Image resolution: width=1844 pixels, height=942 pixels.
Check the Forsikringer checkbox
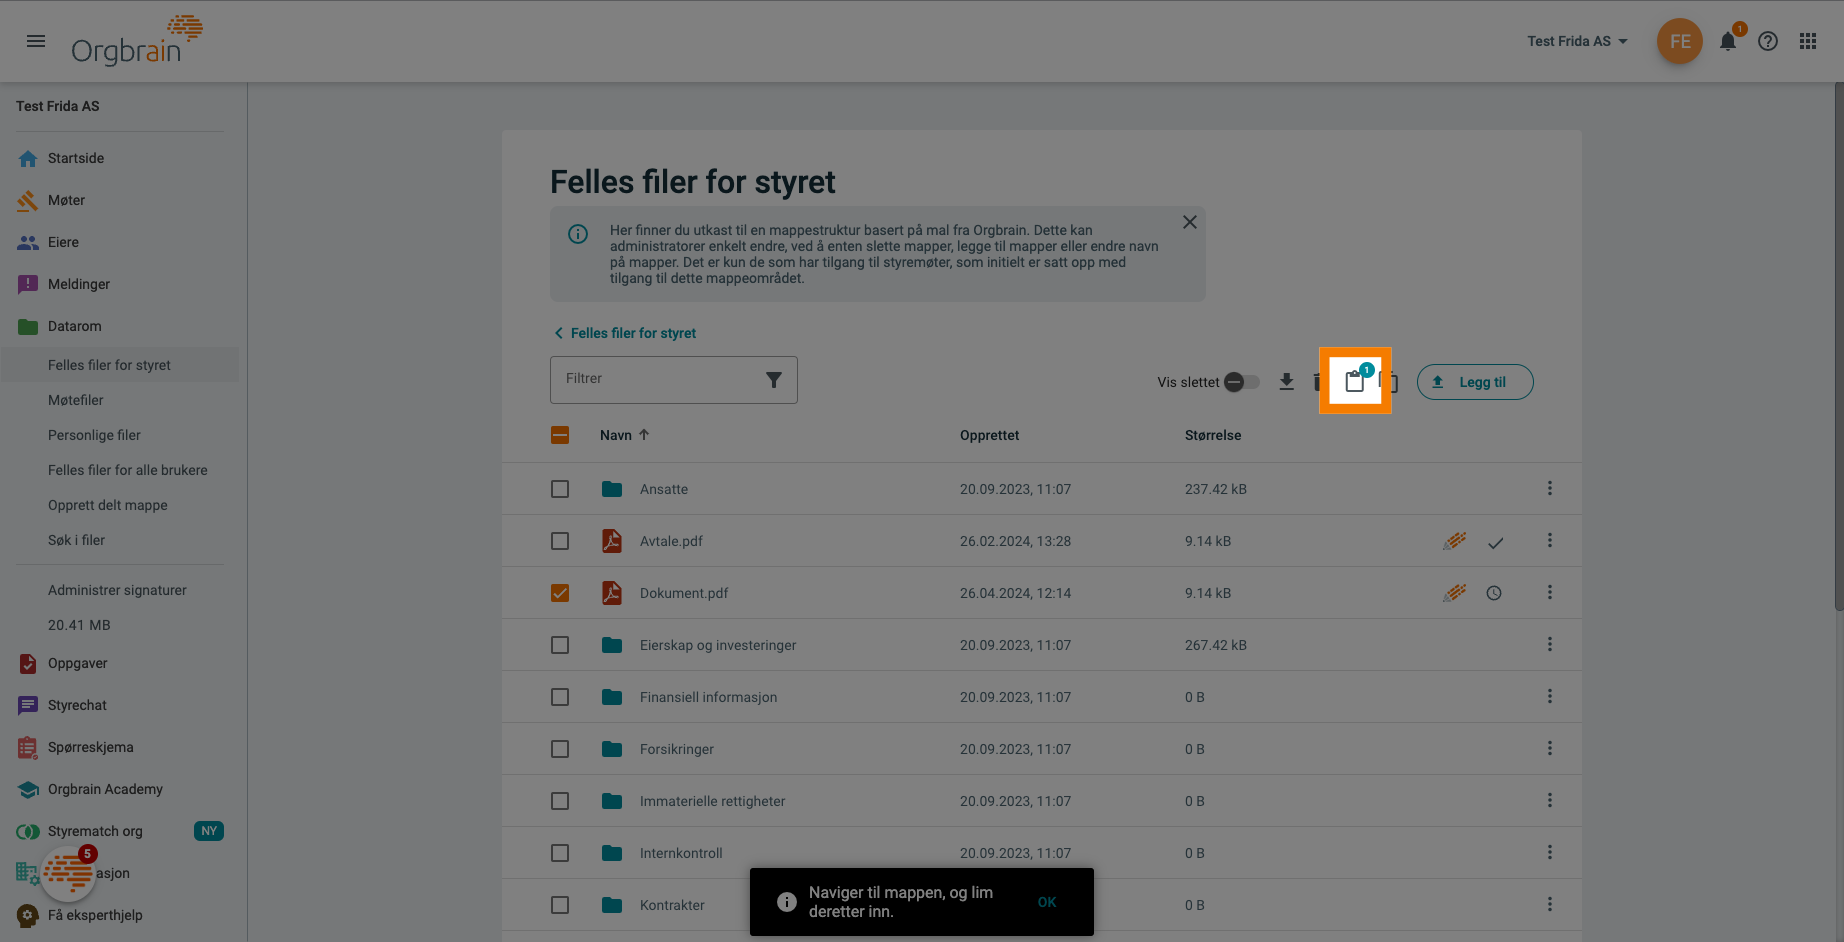click(560, 749)
